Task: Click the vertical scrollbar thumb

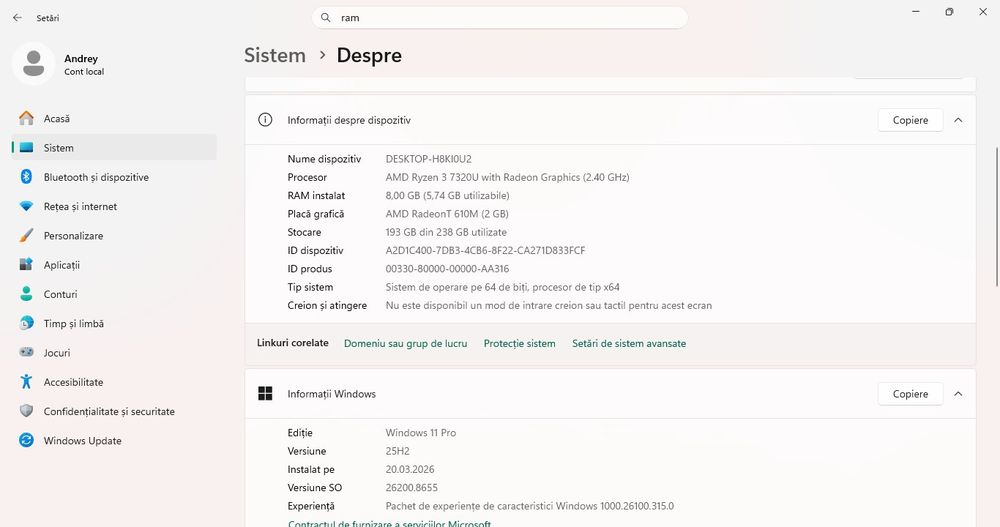Action: (997, 217)
